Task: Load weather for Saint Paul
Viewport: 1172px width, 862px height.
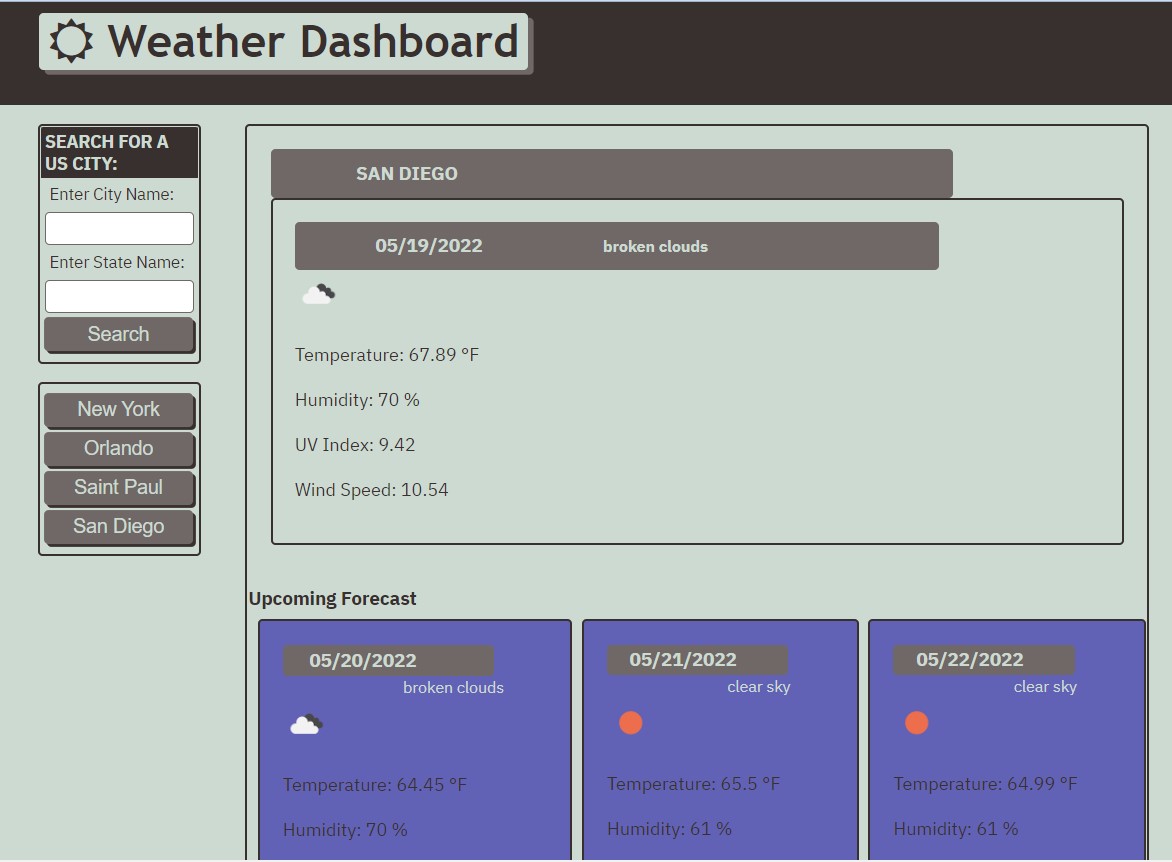Action: pos(119,487)
